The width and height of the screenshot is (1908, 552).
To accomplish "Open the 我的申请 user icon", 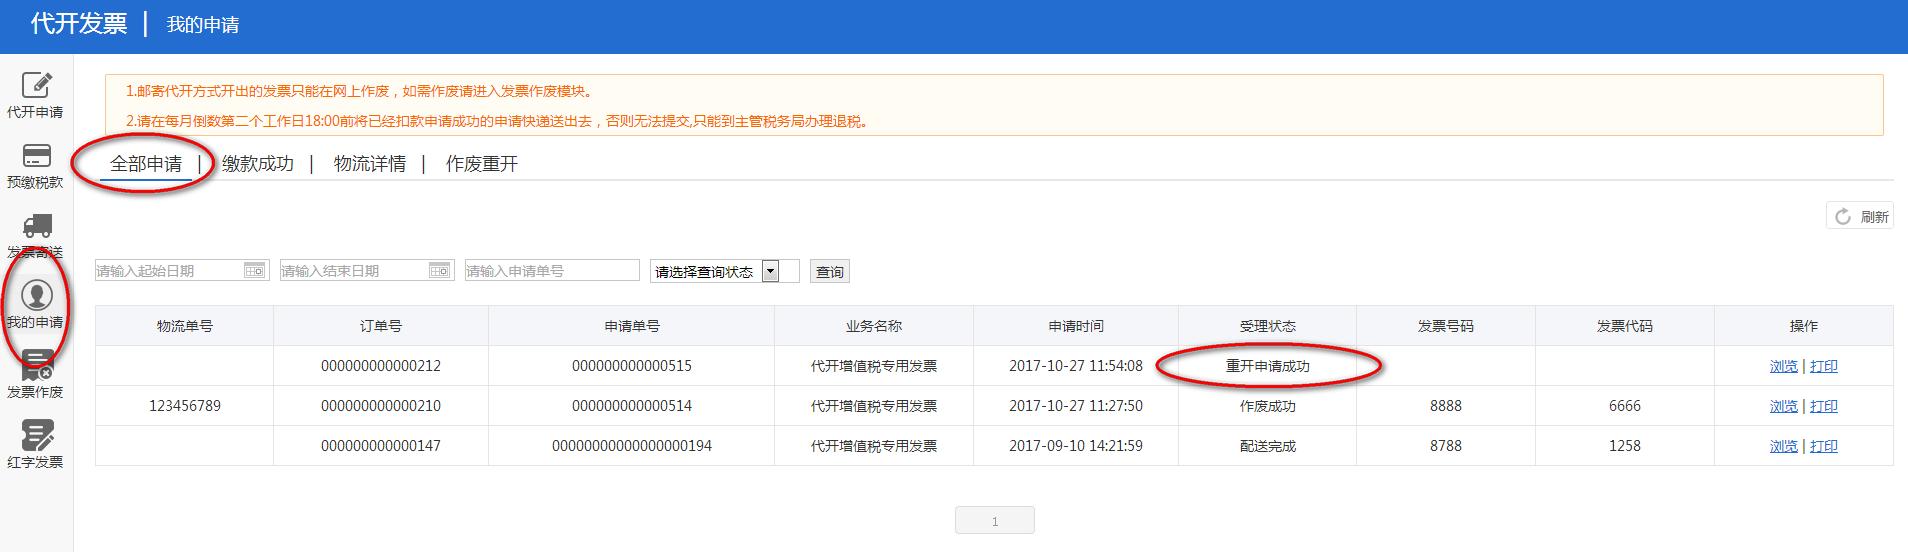I will point(37,295).
